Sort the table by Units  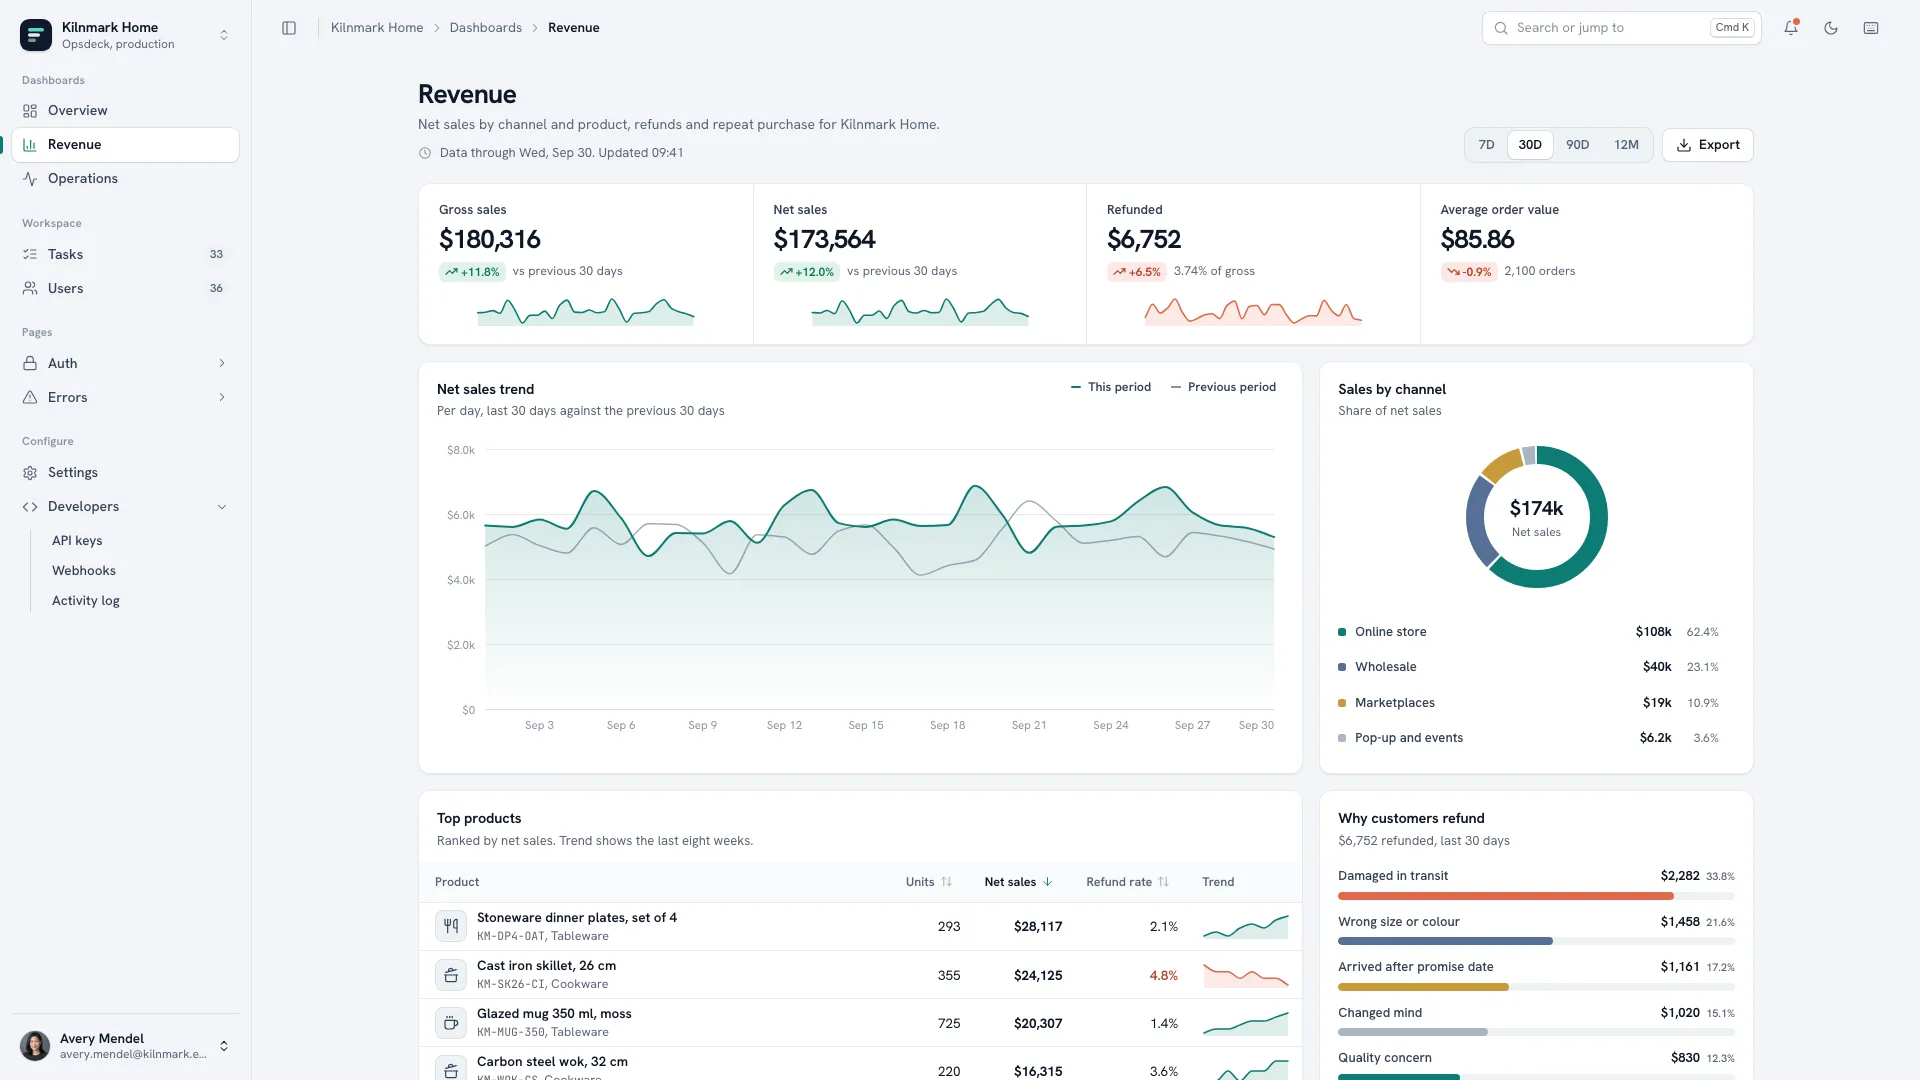pyautogui.click(x=929, y=882)
